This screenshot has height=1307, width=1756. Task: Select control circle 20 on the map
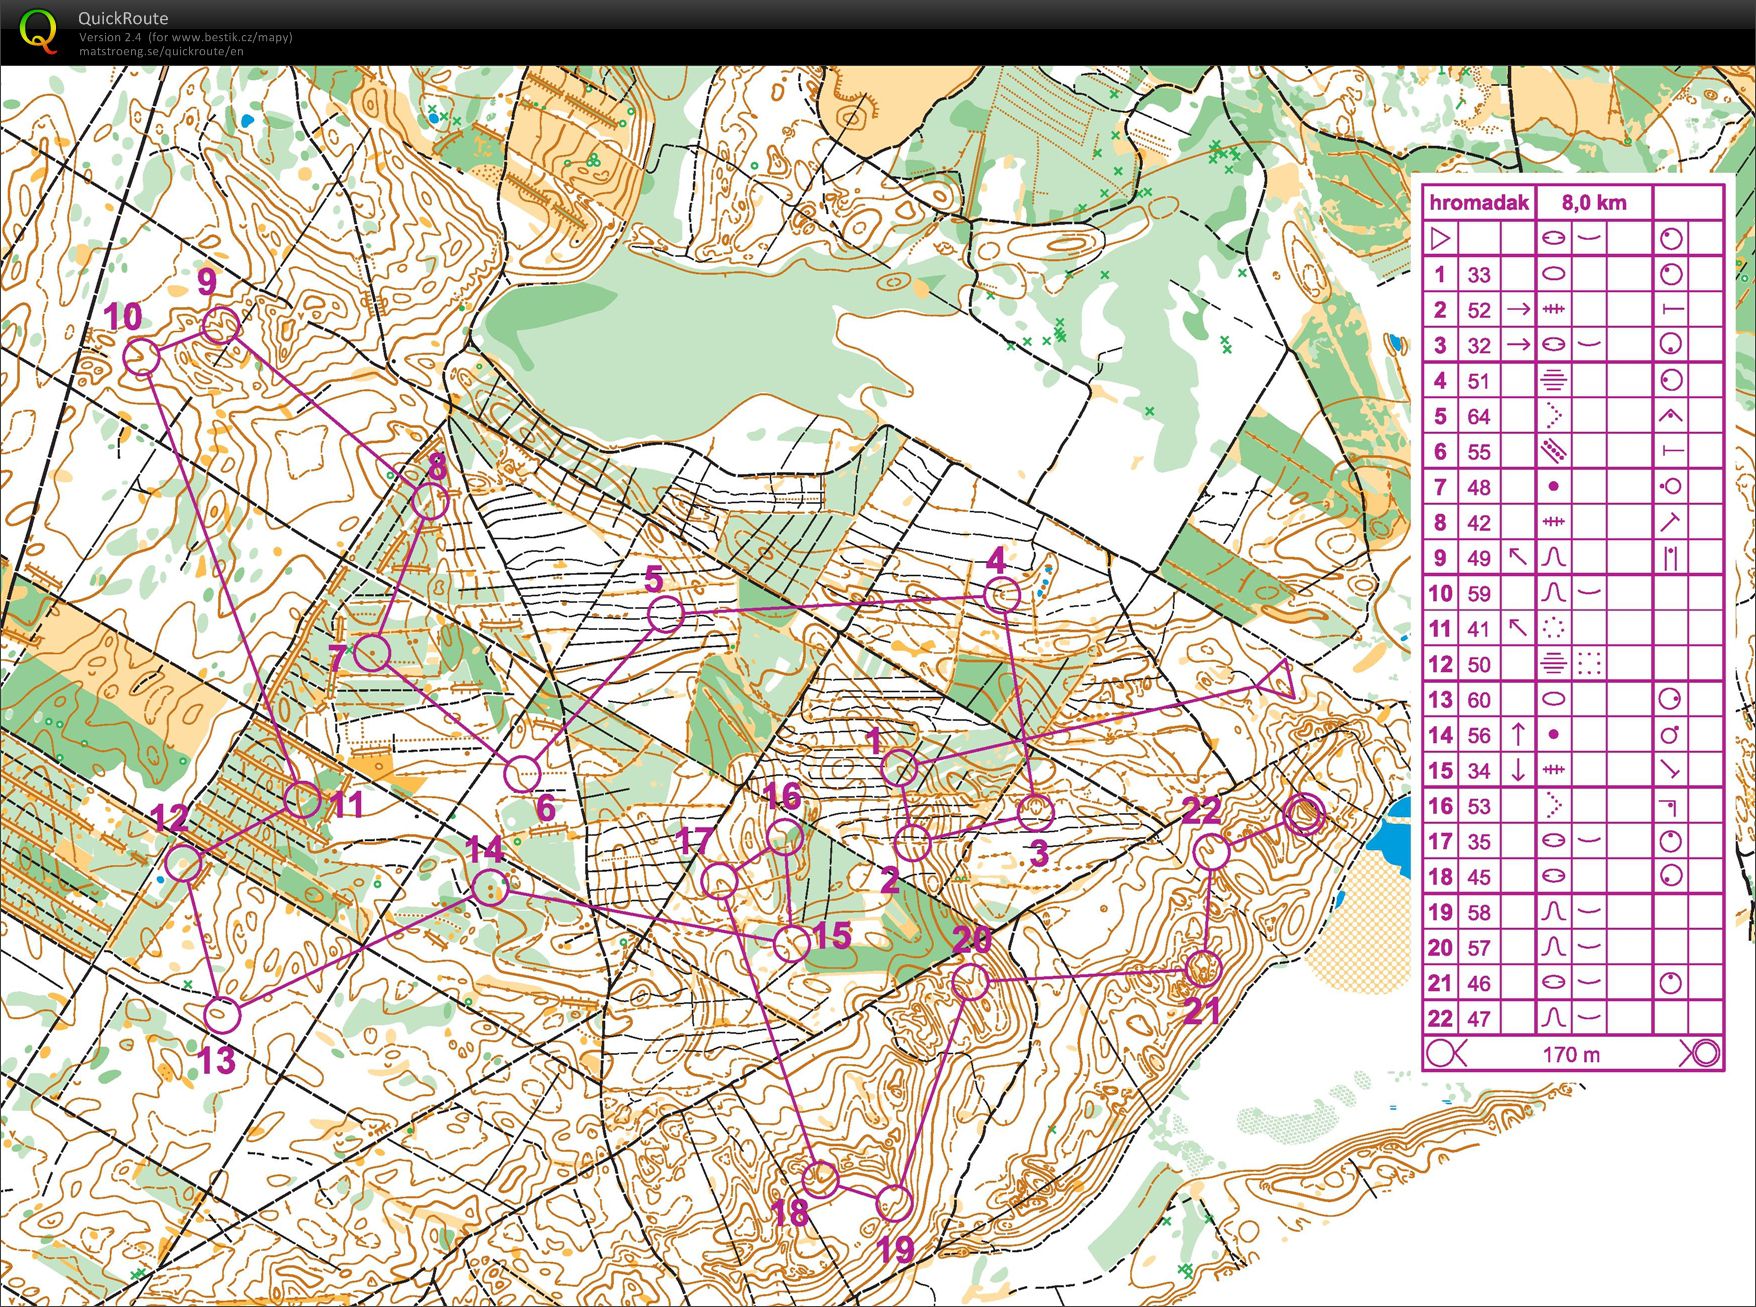970,982
